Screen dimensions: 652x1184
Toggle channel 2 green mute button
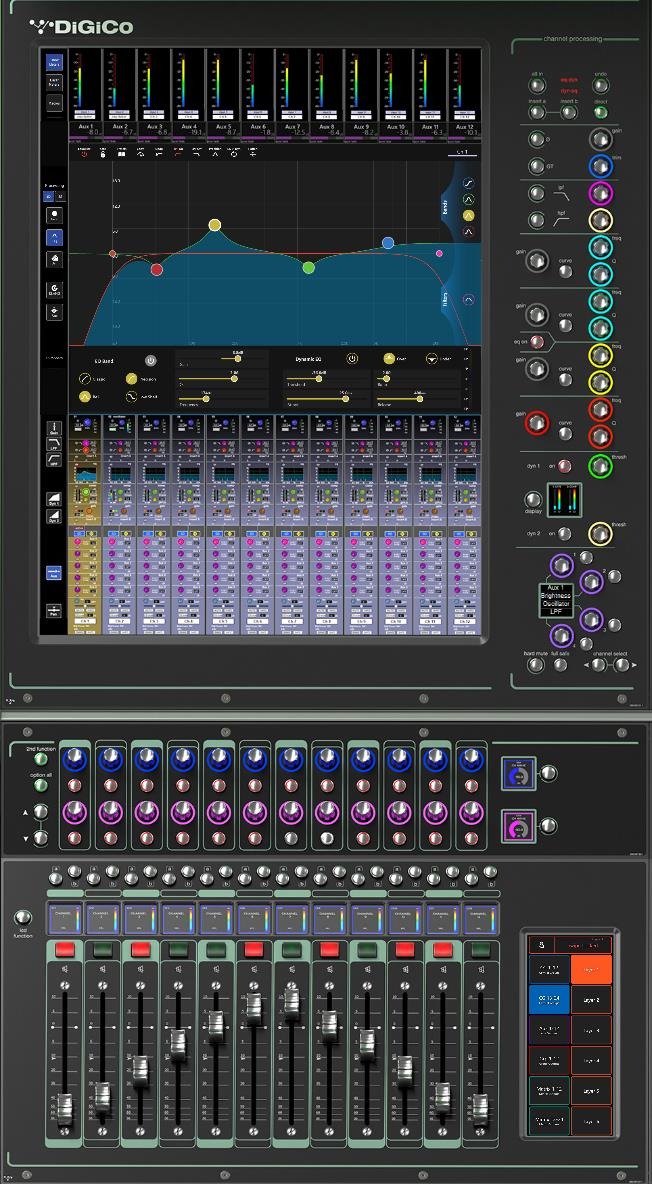pos(103,949)
